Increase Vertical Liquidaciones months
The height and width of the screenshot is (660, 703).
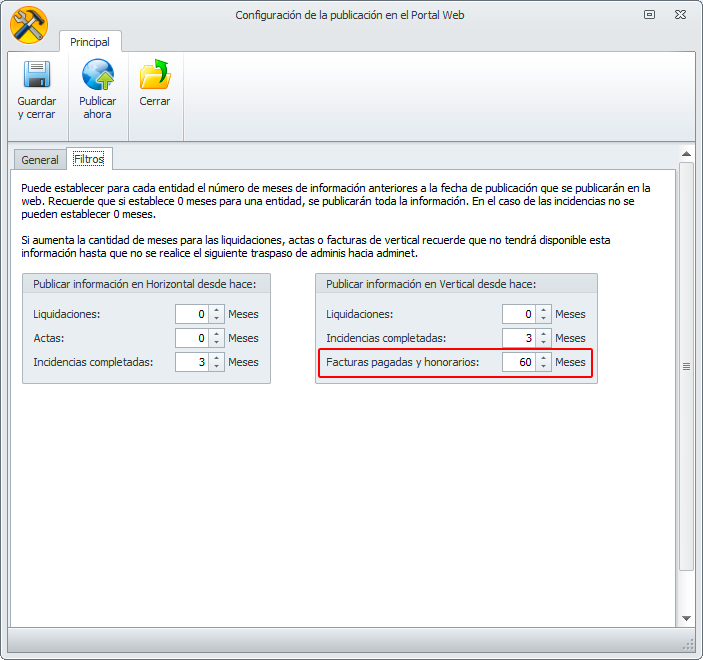[543, 310]
